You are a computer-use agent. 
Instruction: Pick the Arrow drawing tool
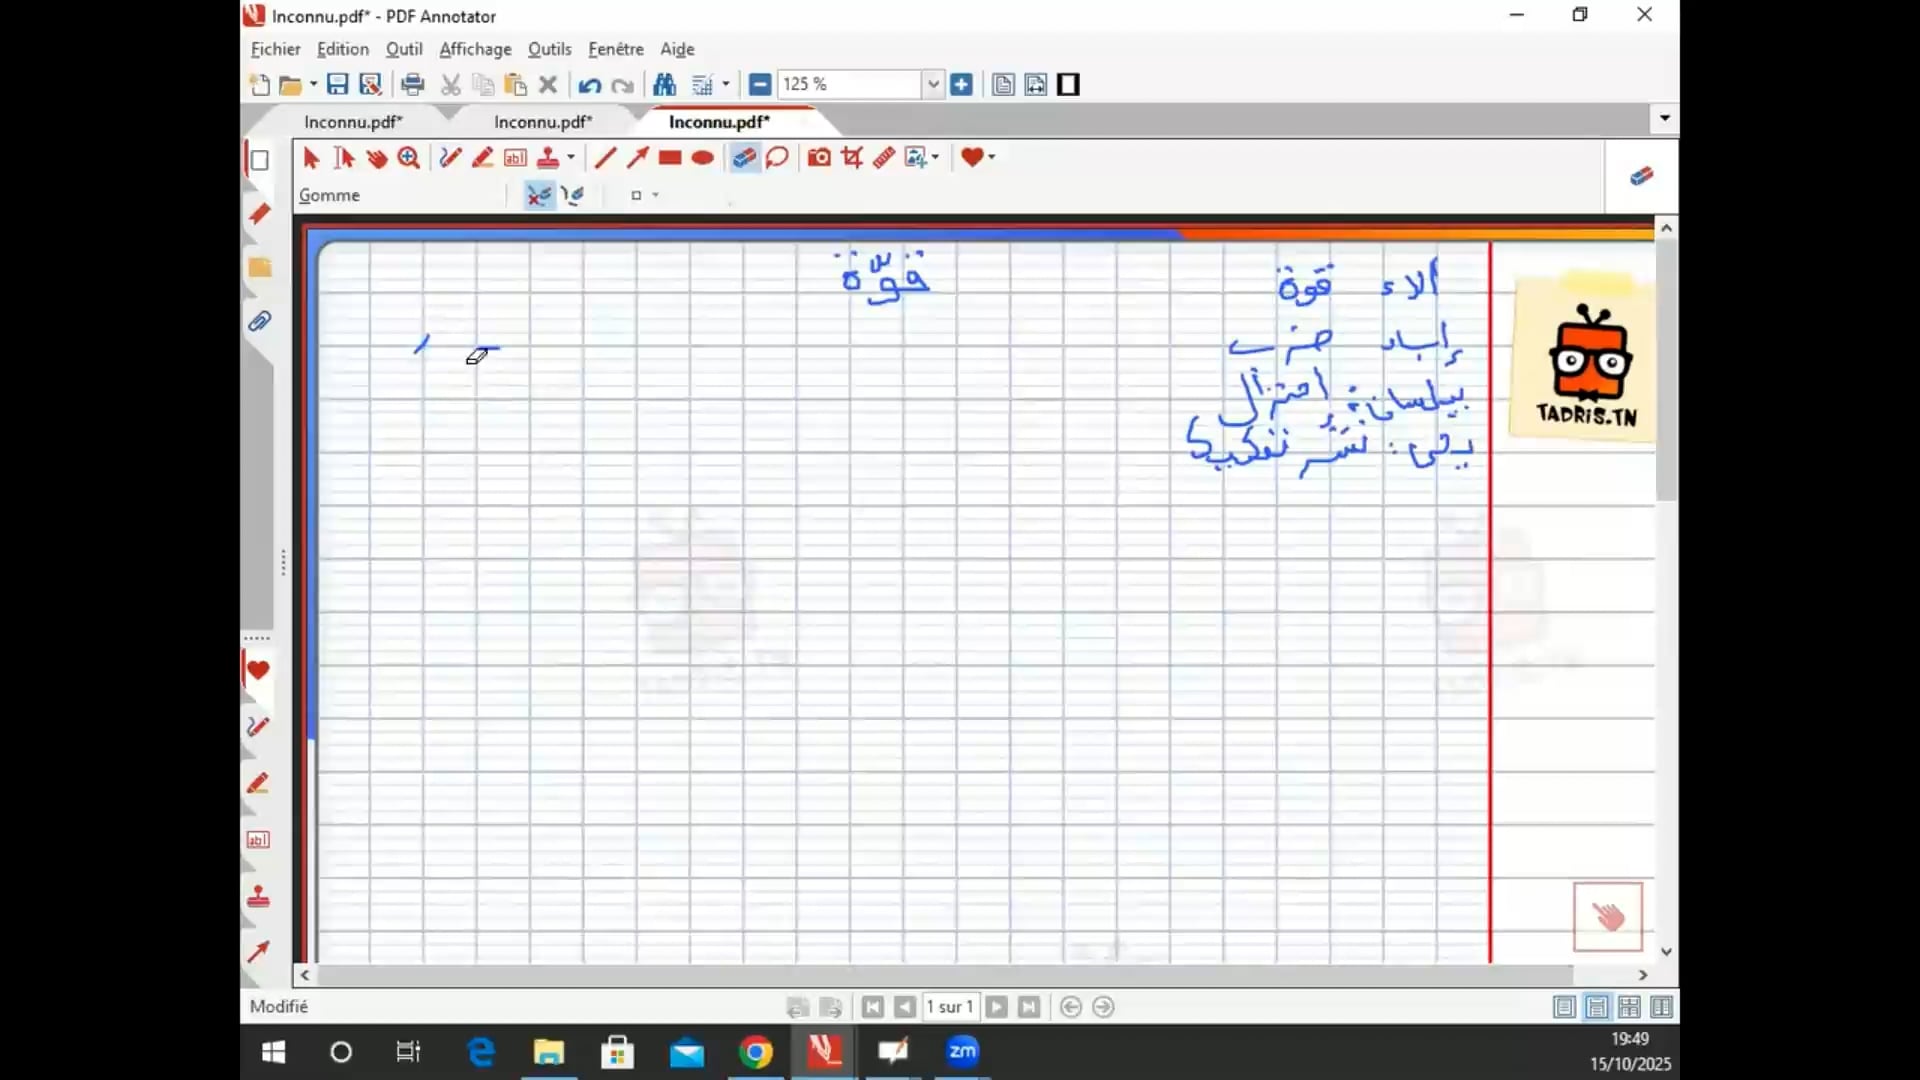(637, 157)
